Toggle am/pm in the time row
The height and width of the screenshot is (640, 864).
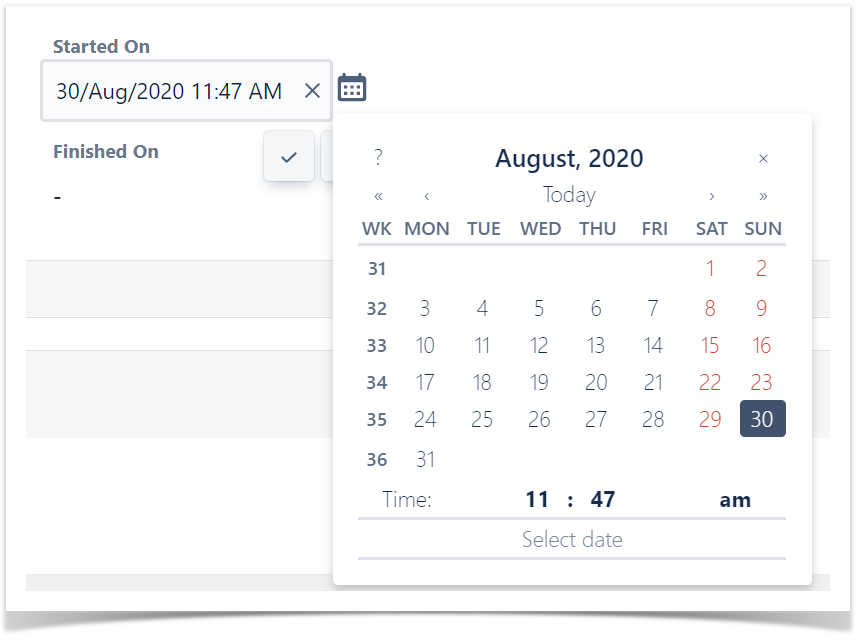point(735,500)
